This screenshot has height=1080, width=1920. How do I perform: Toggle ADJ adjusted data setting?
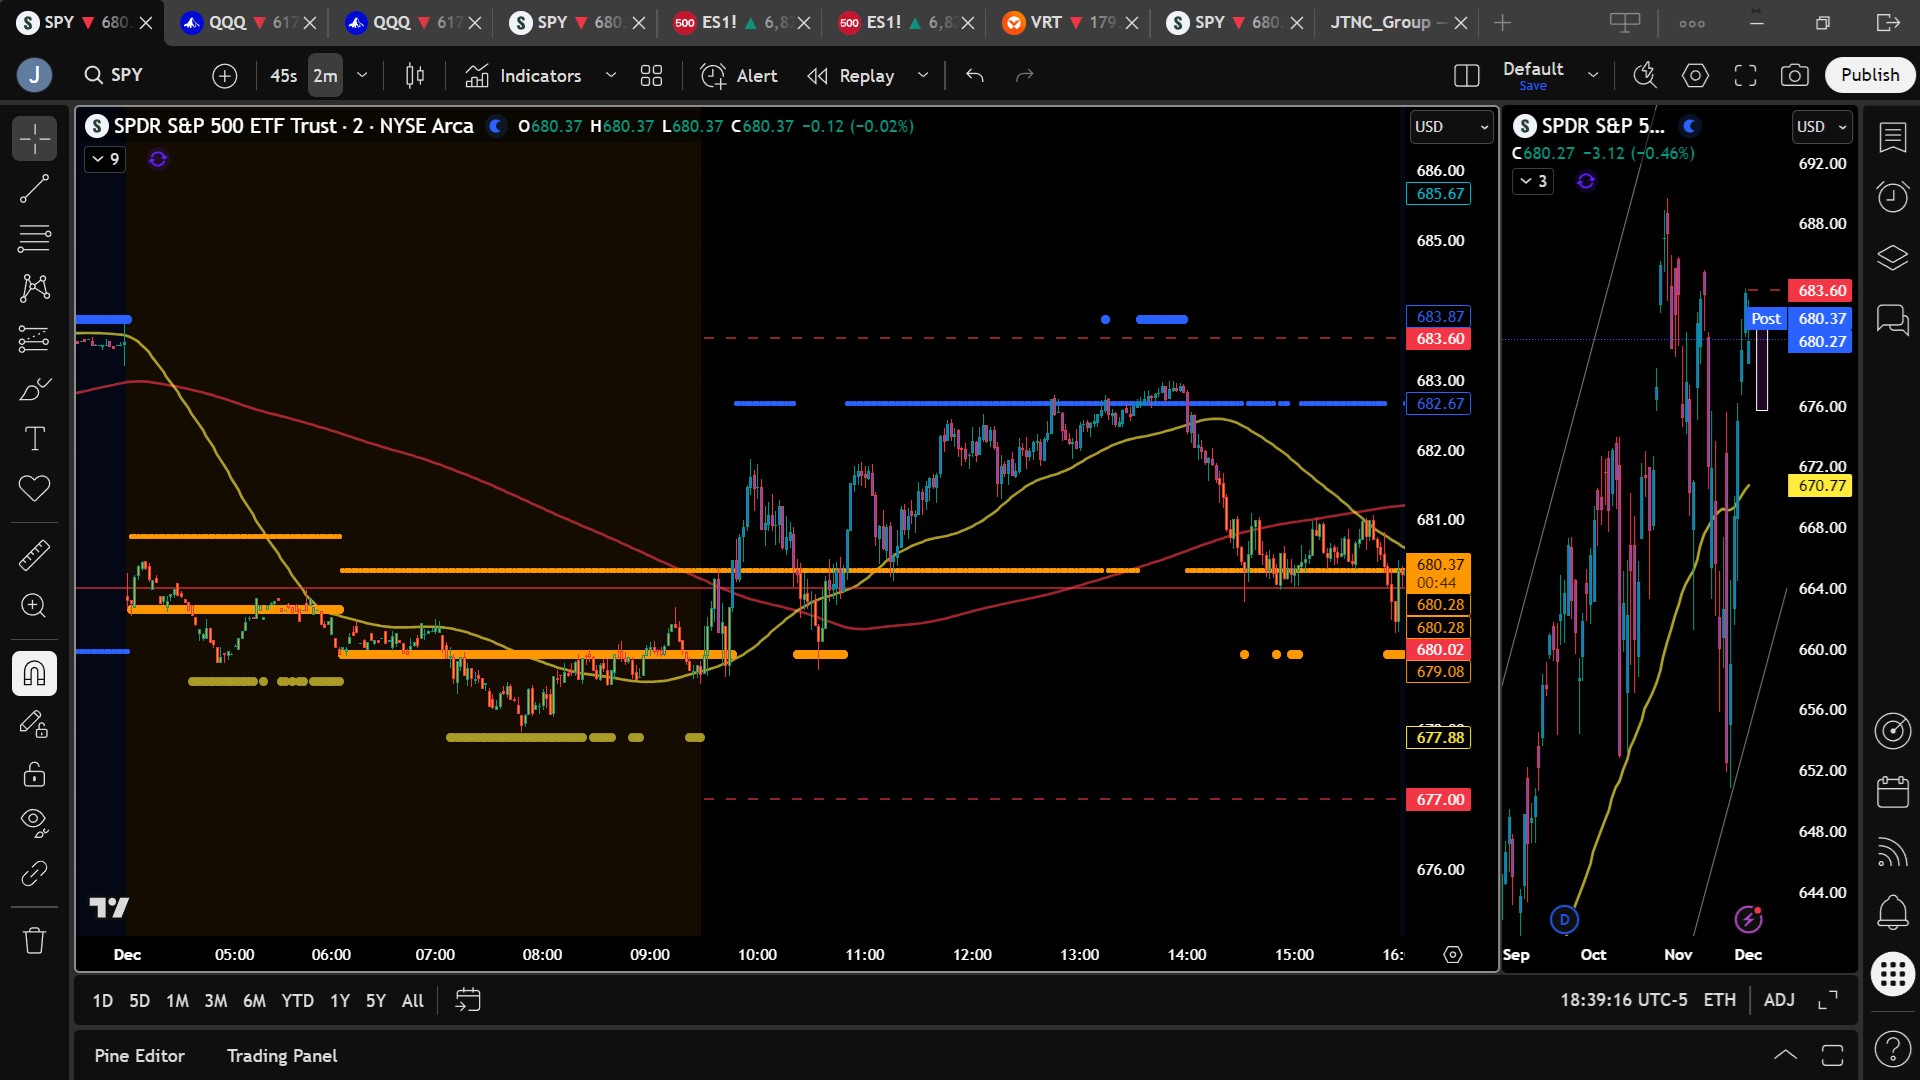point(1779,1000)
